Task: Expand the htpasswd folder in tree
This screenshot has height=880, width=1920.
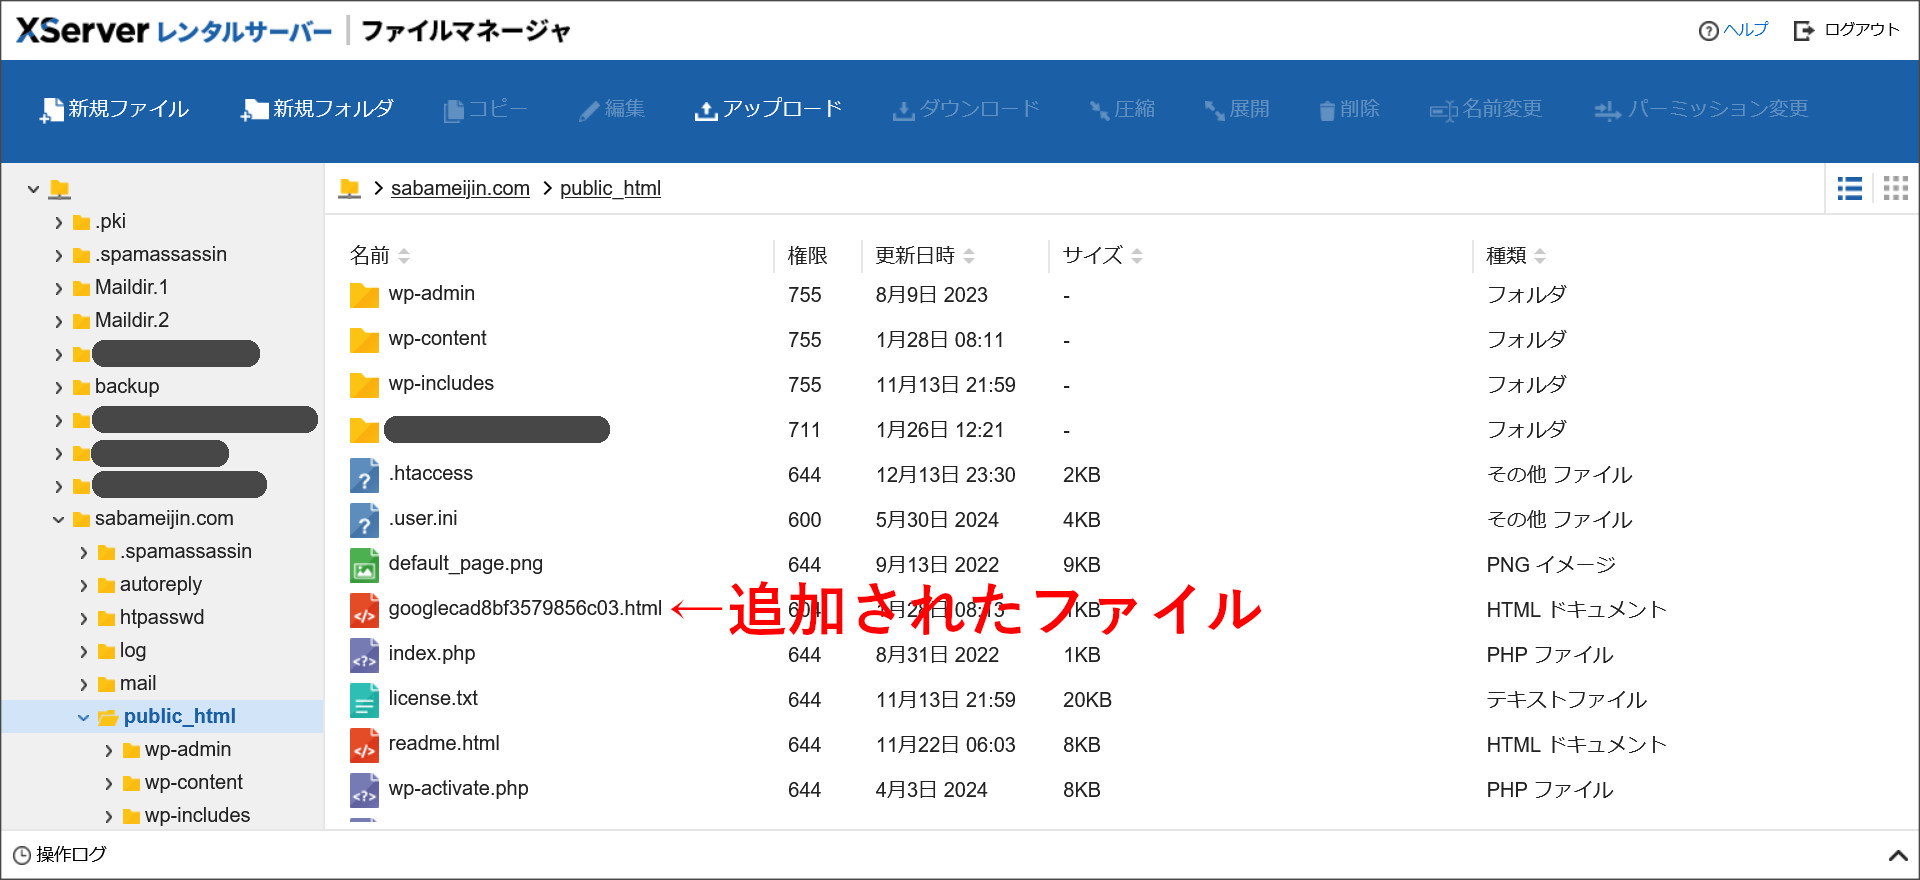Action: click(83, 618)
